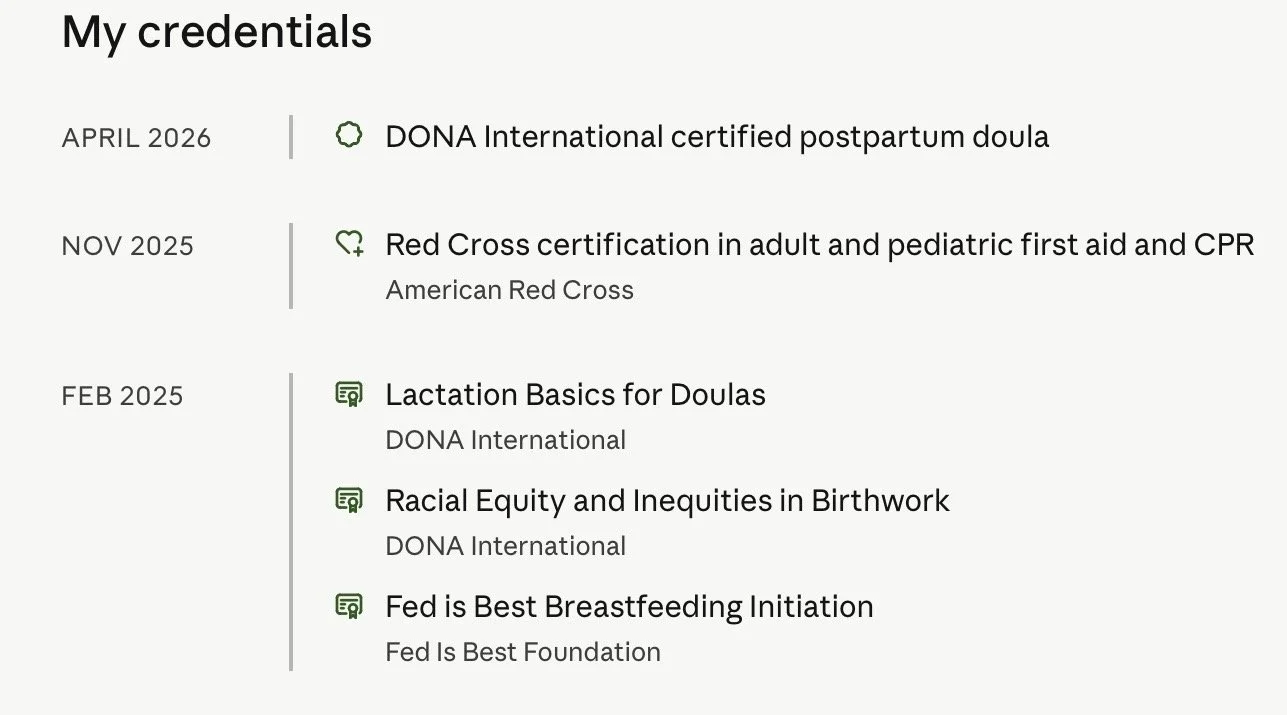Select the Lactation Basics for Doulas title

click(575, 394)
